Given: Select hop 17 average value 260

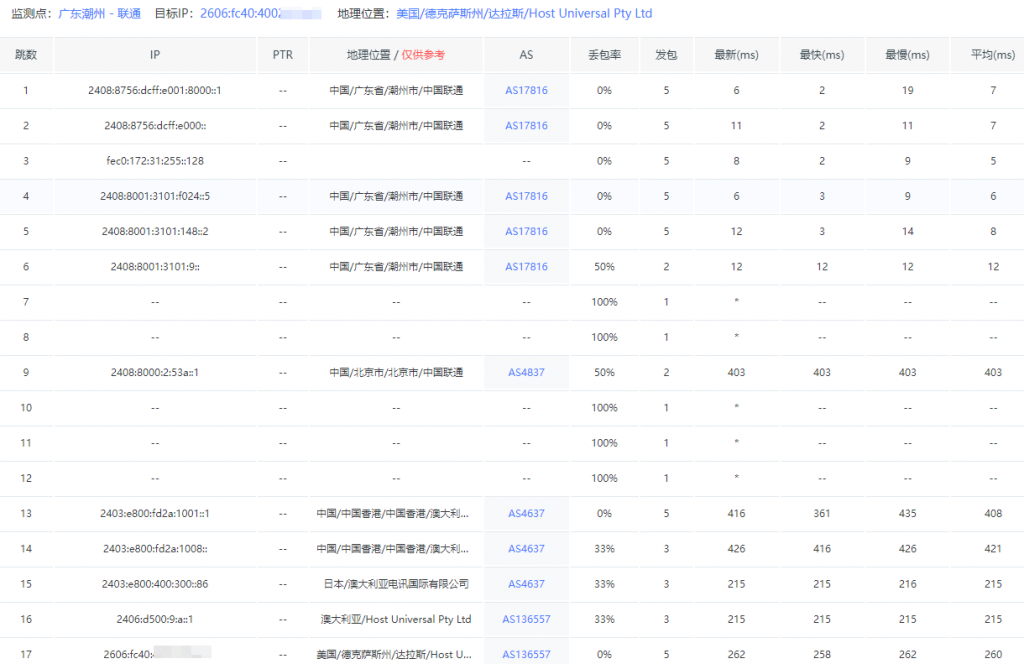Looking at the screenshot, I should [993, 654].
